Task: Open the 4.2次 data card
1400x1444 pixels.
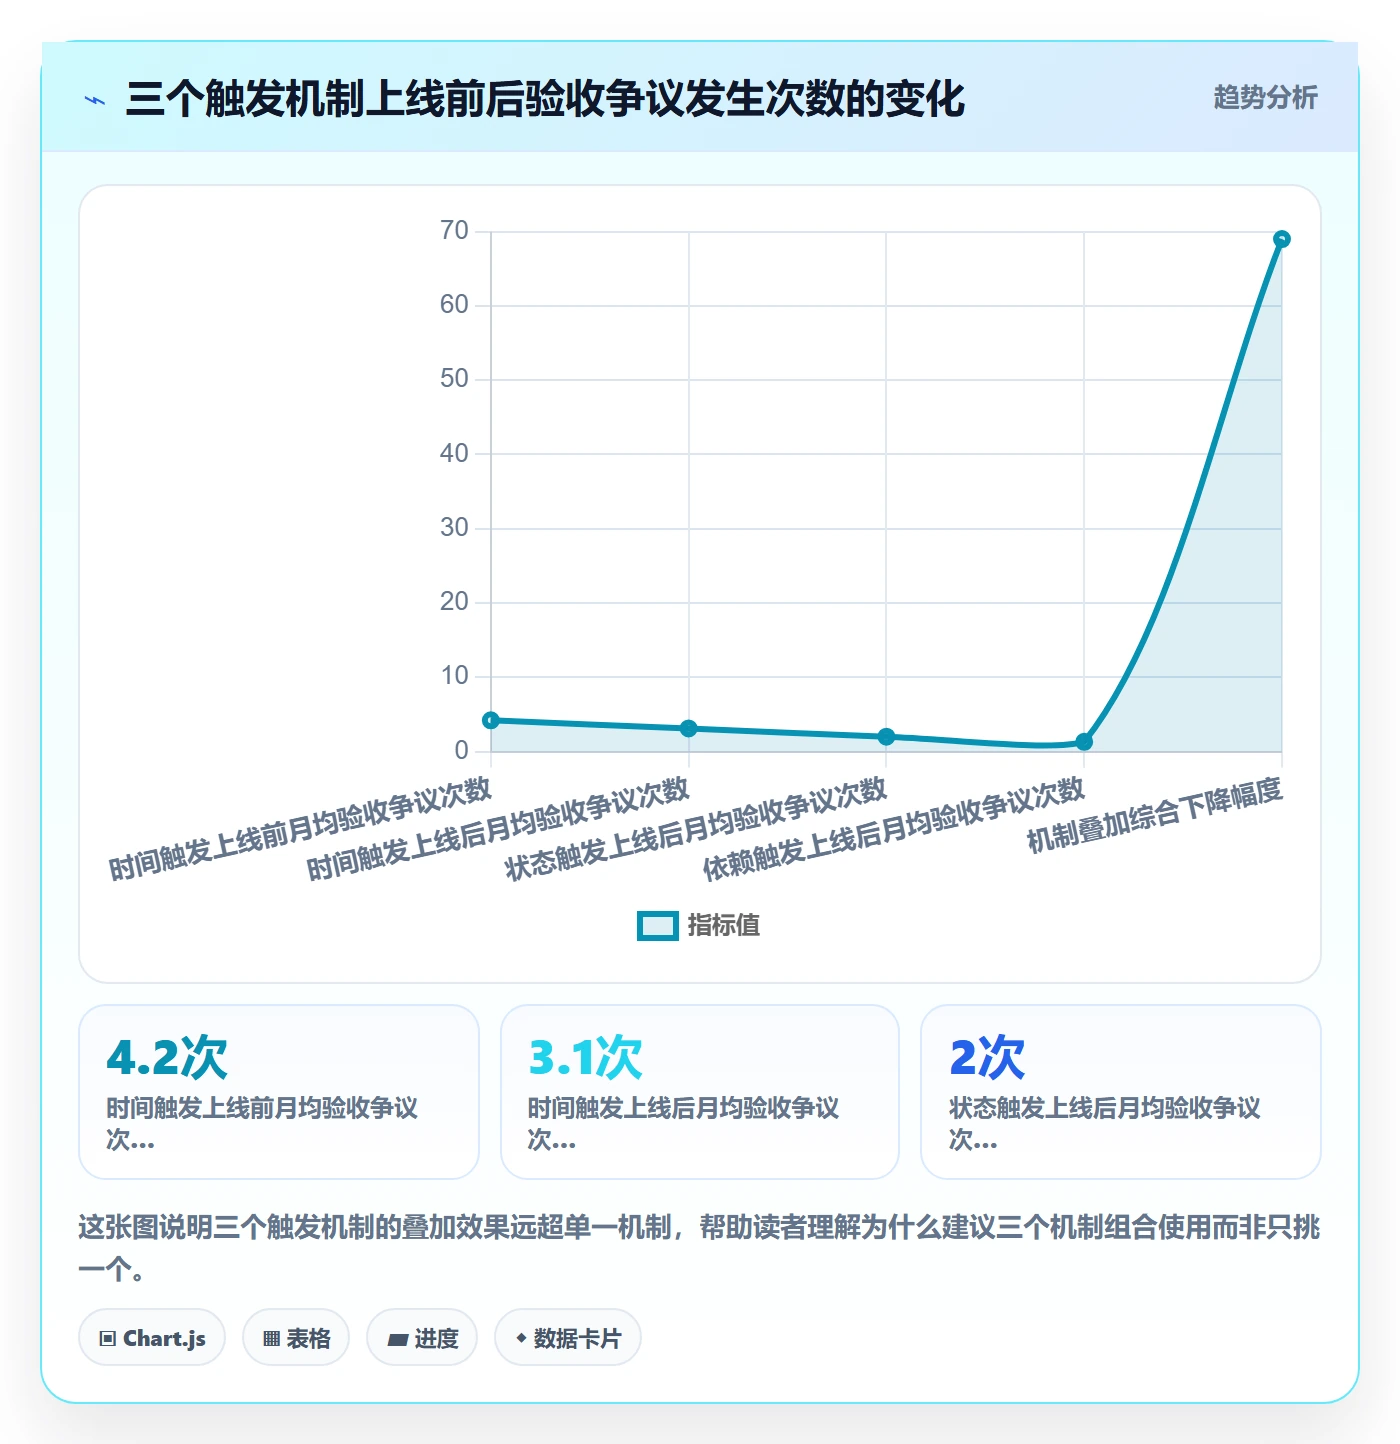Action: click(x=279, y=1092)
